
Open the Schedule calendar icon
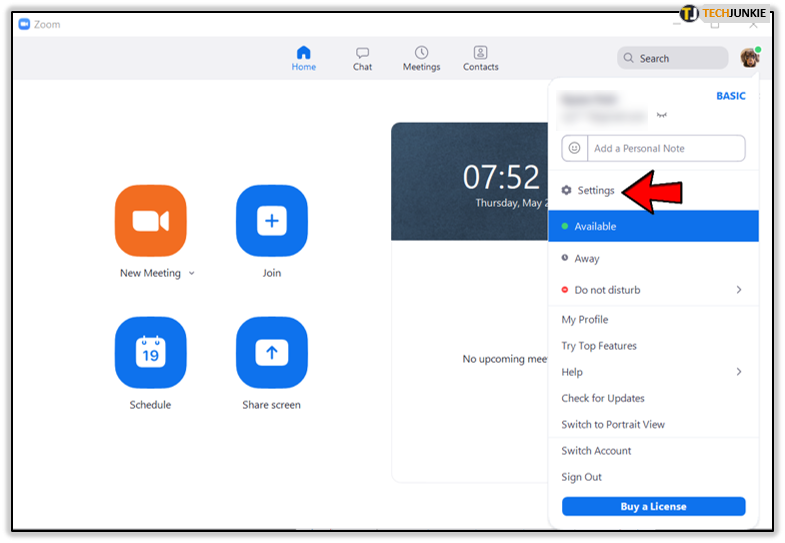pyautogui.click(x=150, y=352)
